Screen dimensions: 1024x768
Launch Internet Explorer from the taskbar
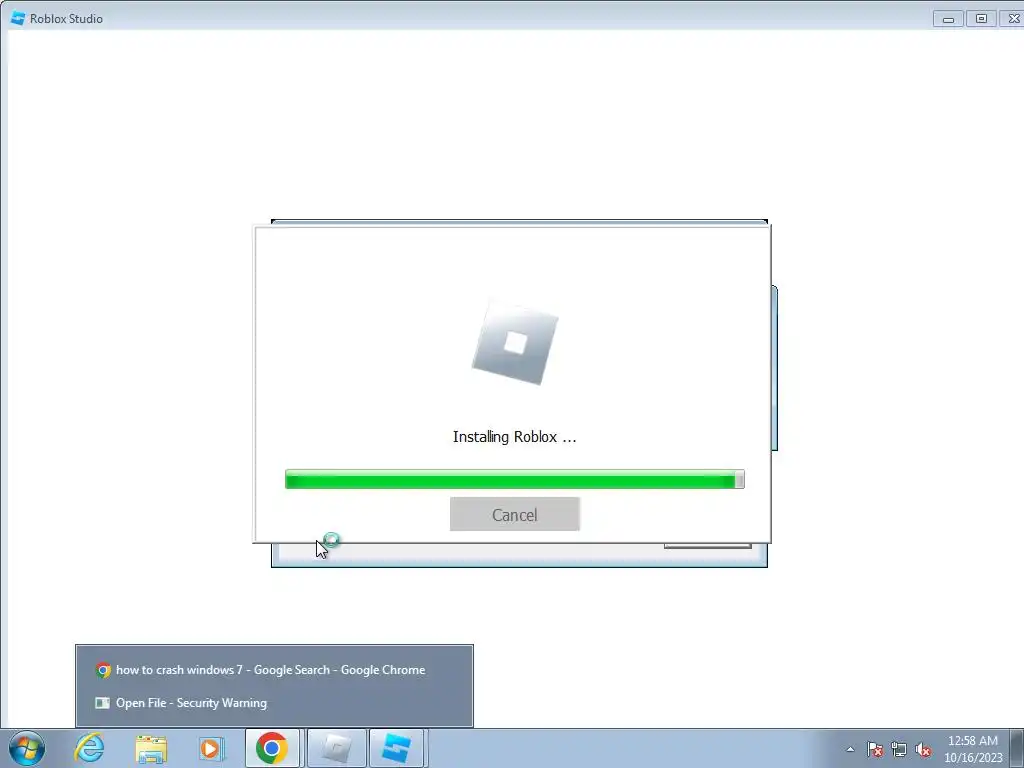point(89,748)
